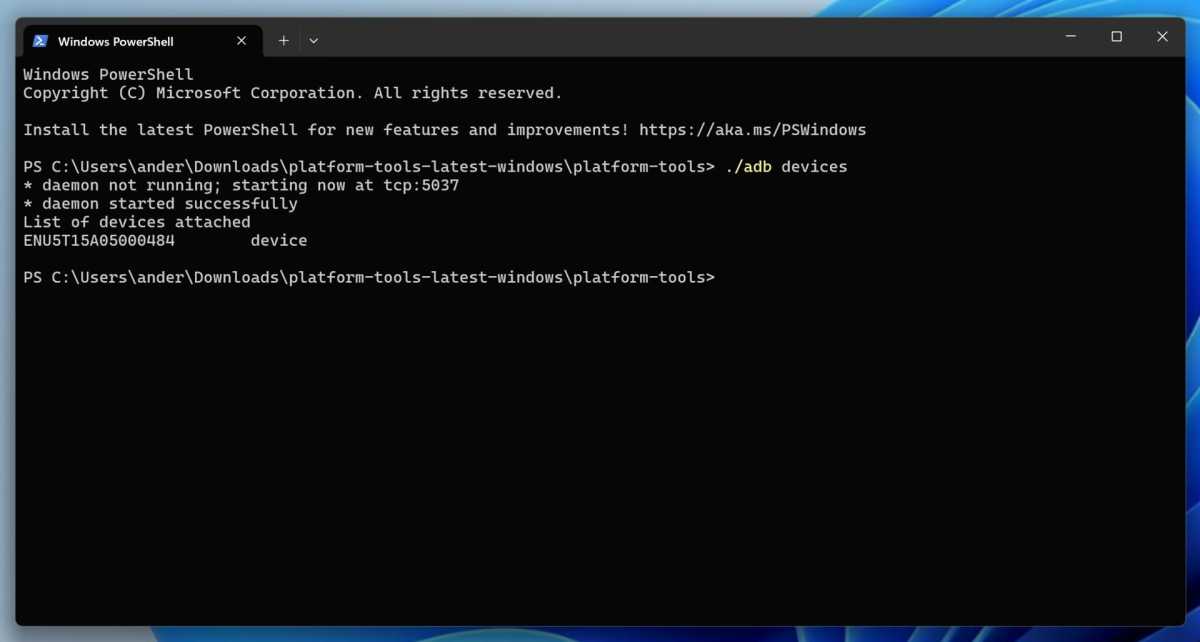This screenshot has width=1200, height=642.
Task: Open the https://aka.ms/PSWindows link
Action: tap(752, 130)
